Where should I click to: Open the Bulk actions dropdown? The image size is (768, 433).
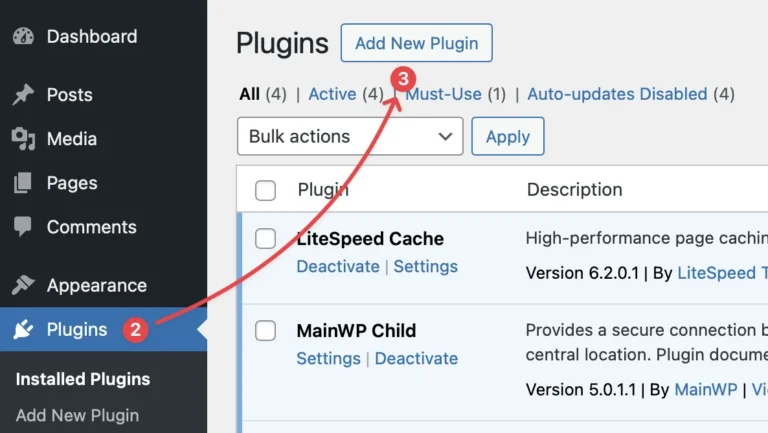350,136
